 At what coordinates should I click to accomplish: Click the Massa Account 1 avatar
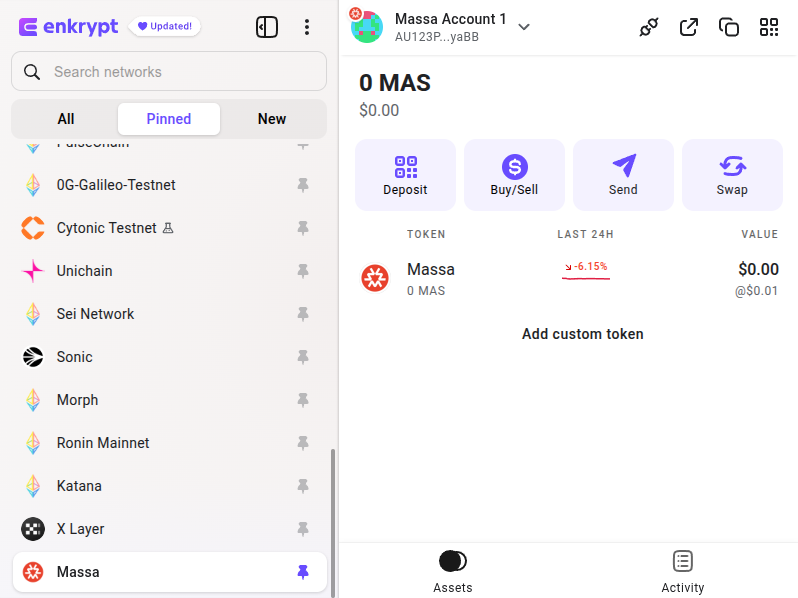pos(366,26)
